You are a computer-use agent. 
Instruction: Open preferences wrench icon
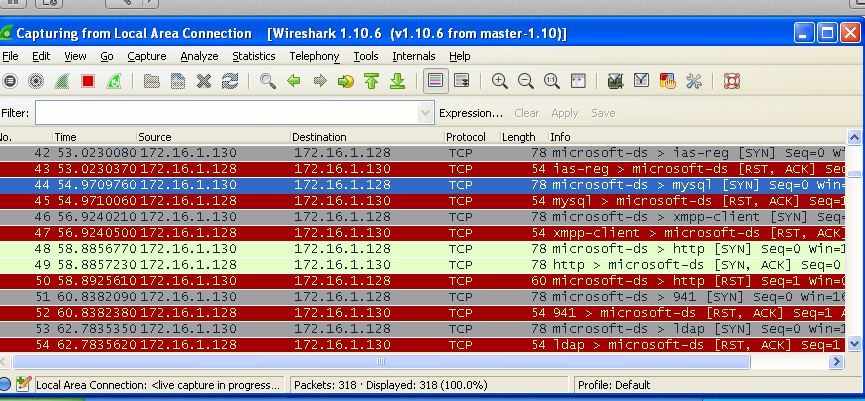click(693, 81)
